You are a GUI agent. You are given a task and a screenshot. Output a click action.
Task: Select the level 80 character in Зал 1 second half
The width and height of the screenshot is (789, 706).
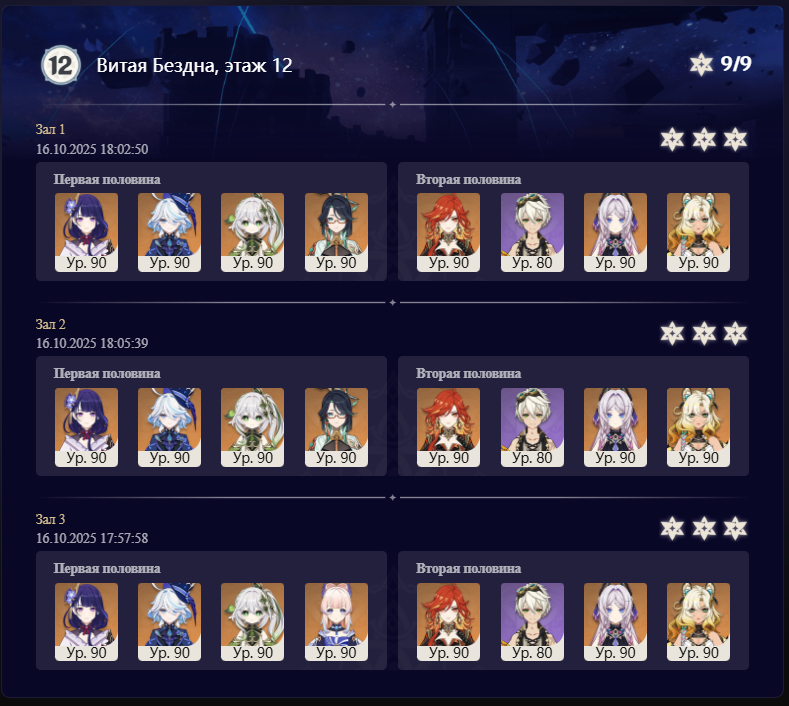pos(532,232)
